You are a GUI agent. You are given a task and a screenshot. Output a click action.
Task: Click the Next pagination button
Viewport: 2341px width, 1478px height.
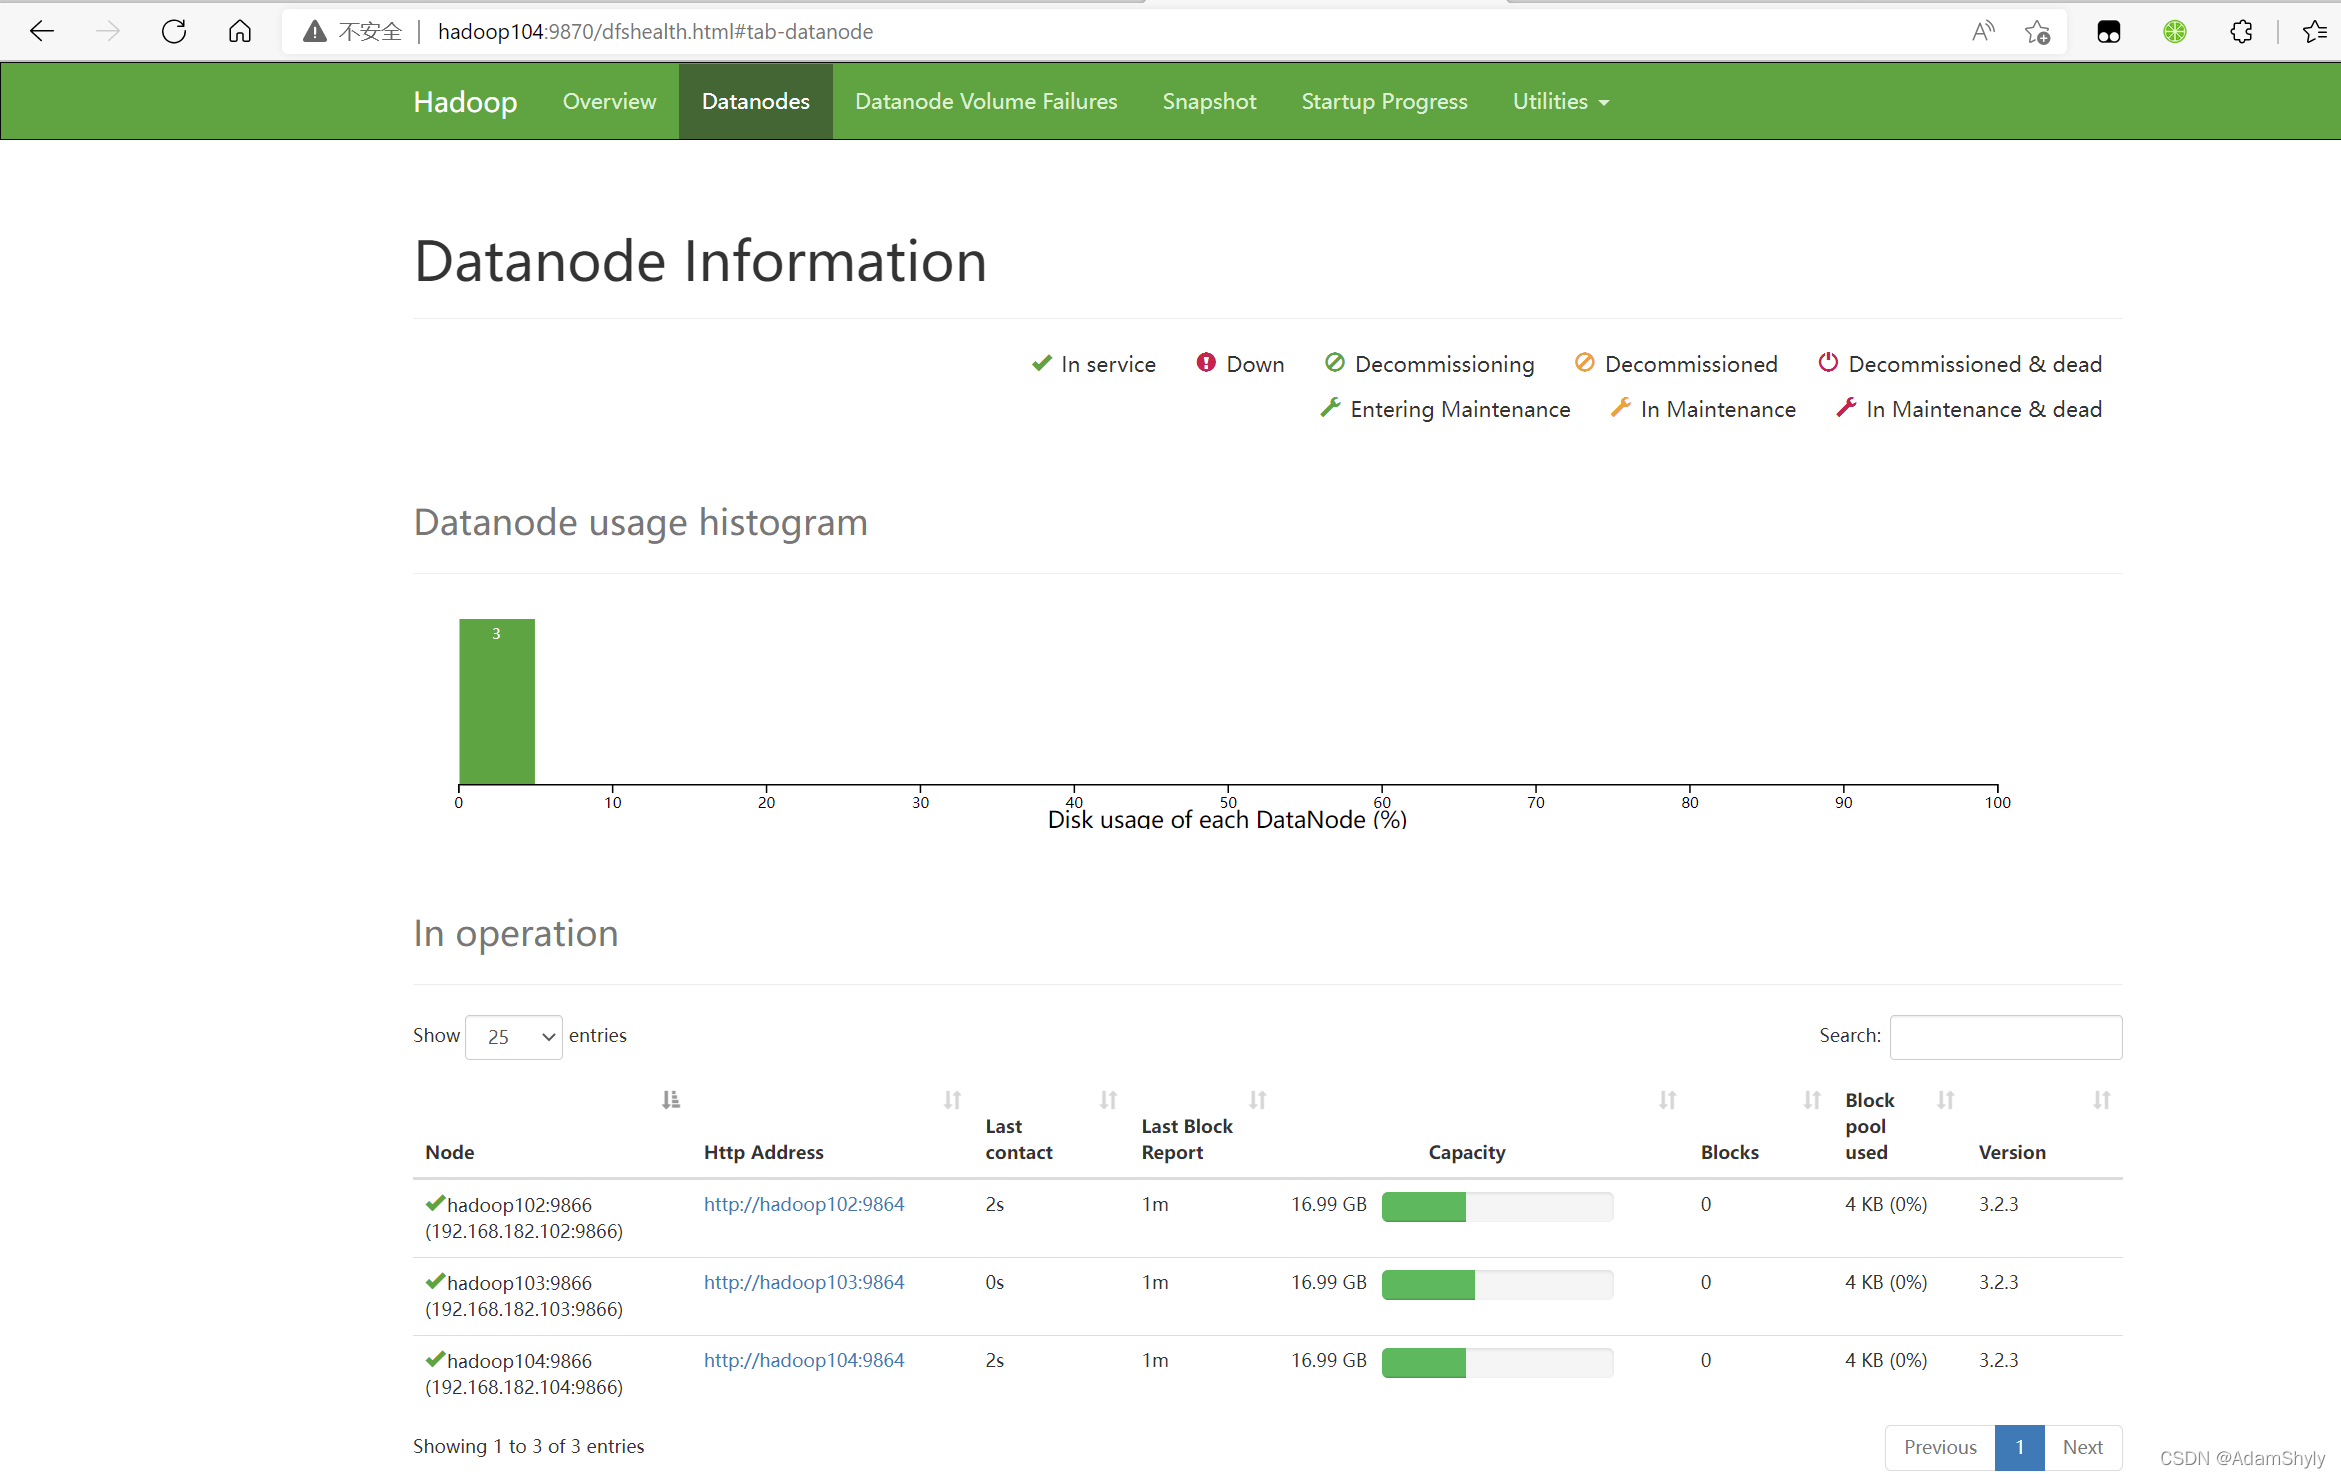point(2082,1447)
